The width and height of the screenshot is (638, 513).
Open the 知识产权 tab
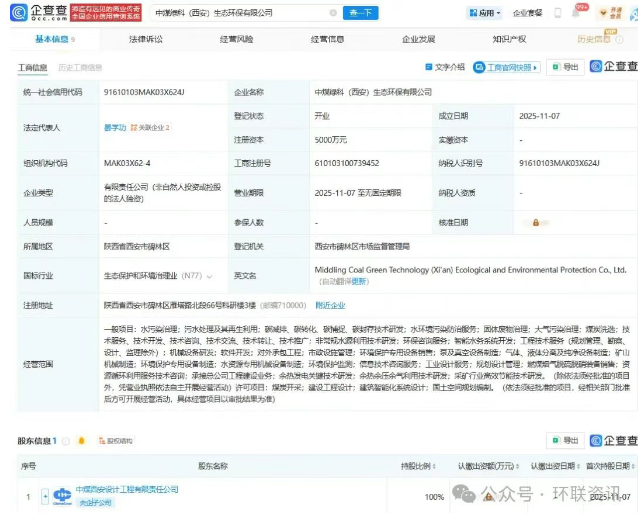point(509,40)
